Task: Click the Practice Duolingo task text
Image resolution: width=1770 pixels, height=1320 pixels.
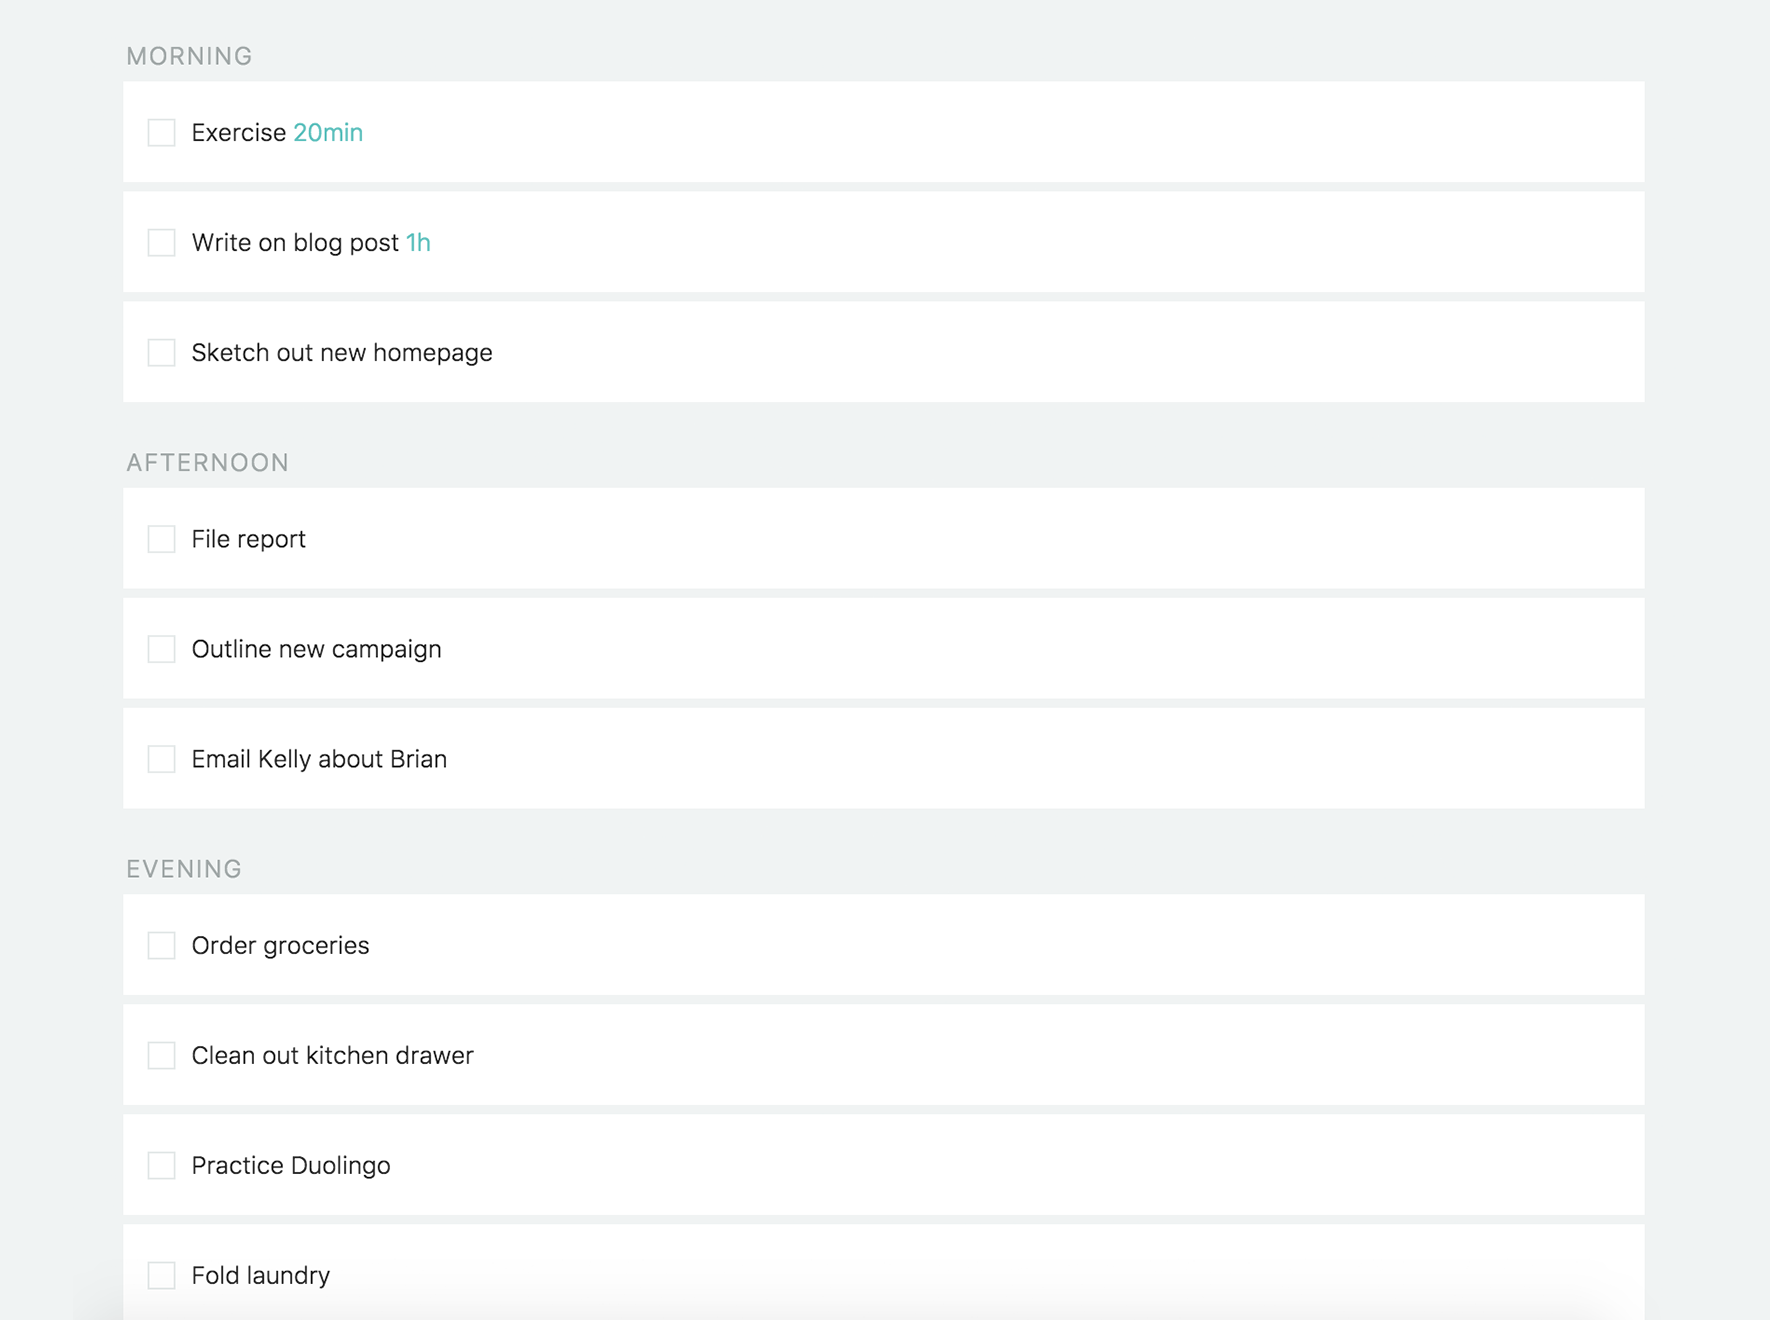Action: coord(291,1166)
